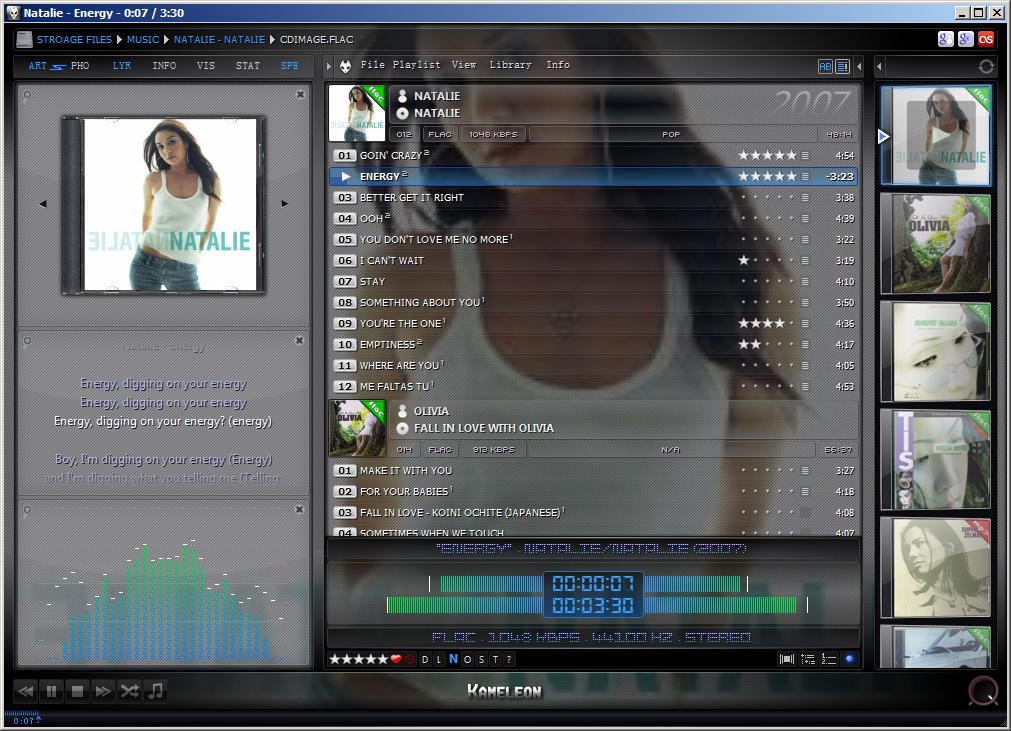Viewport: 1011px width, 731px height.
Task: Close the lyrics panel
Action: pyautogui.click(x=300, y=340)
